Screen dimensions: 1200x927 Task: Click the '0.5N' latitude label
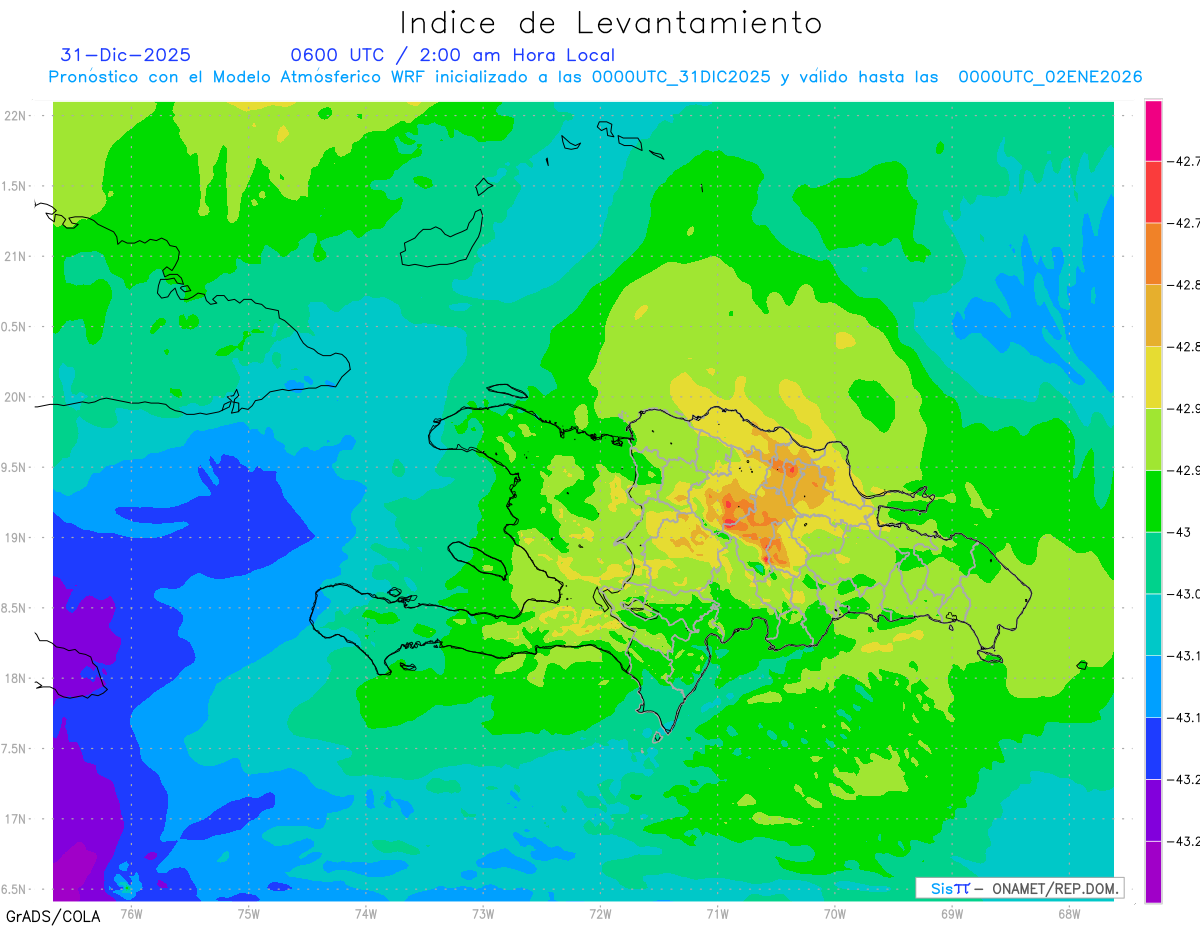[x=15, y=327]
